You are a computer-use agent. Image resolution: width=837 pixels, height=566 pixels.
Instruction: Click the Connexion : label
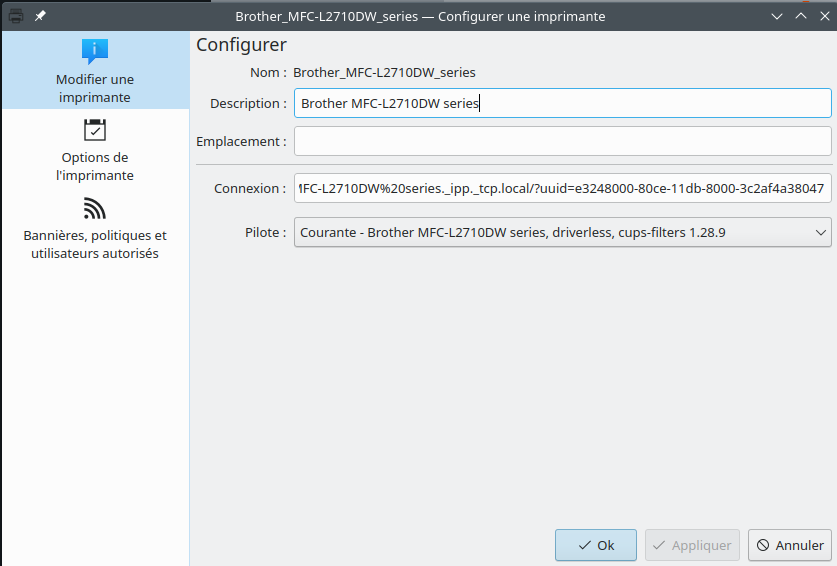tap(250, 188)
